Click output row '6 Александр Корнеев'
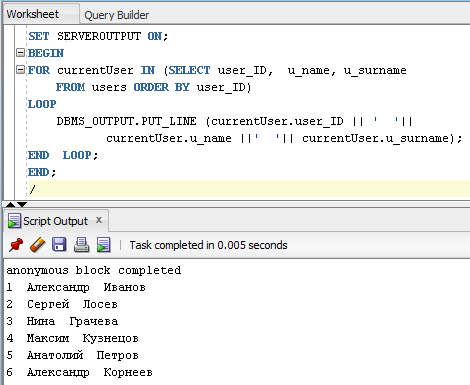 coord(80,372)
